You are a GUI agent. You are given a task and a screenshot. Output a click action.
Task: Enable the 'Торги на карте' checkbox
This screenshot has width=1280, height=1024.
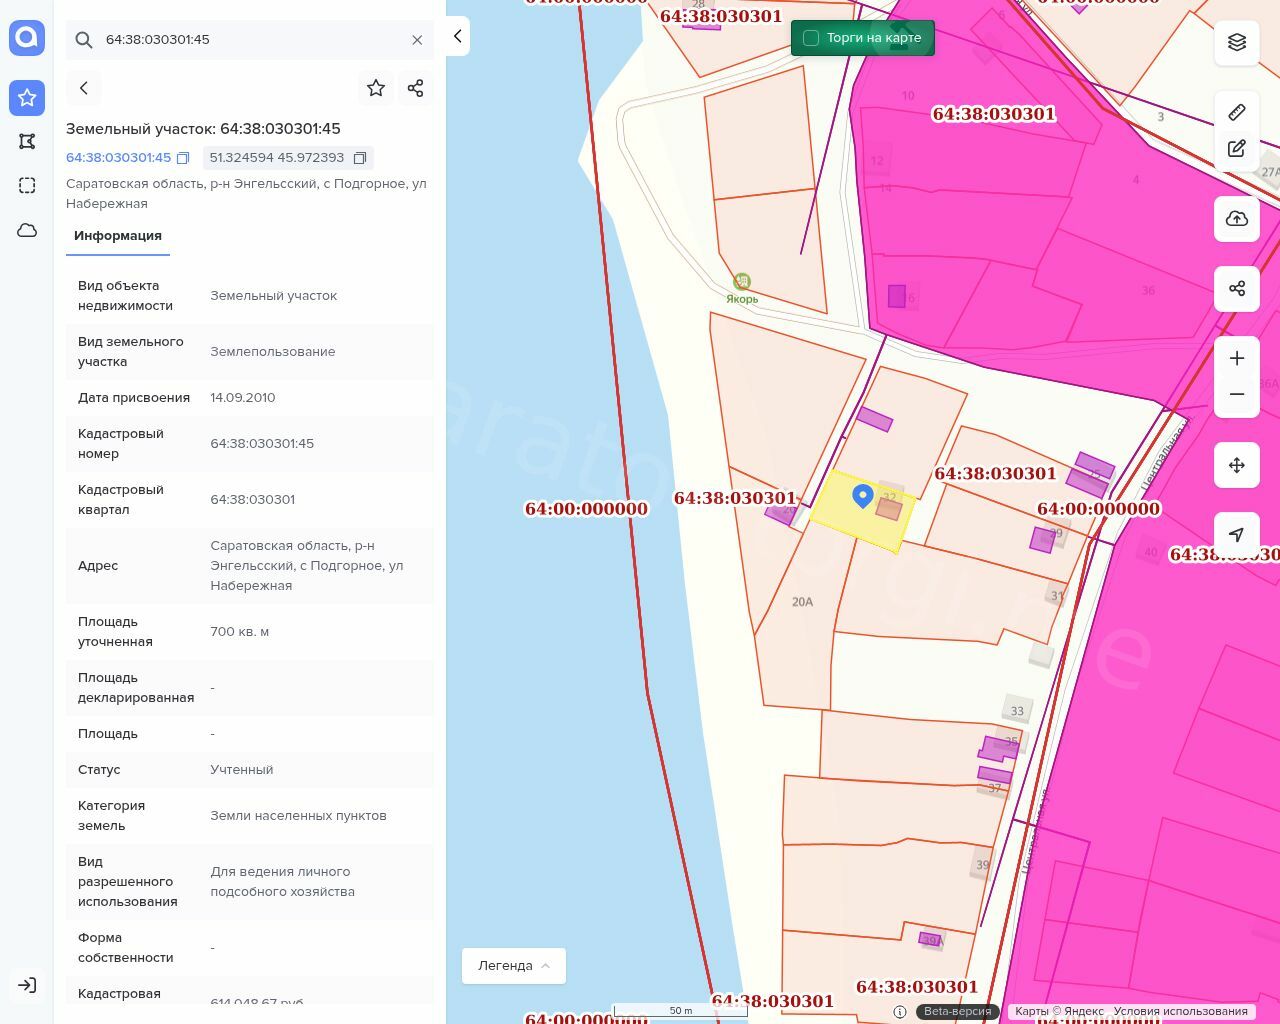point(811,38)
